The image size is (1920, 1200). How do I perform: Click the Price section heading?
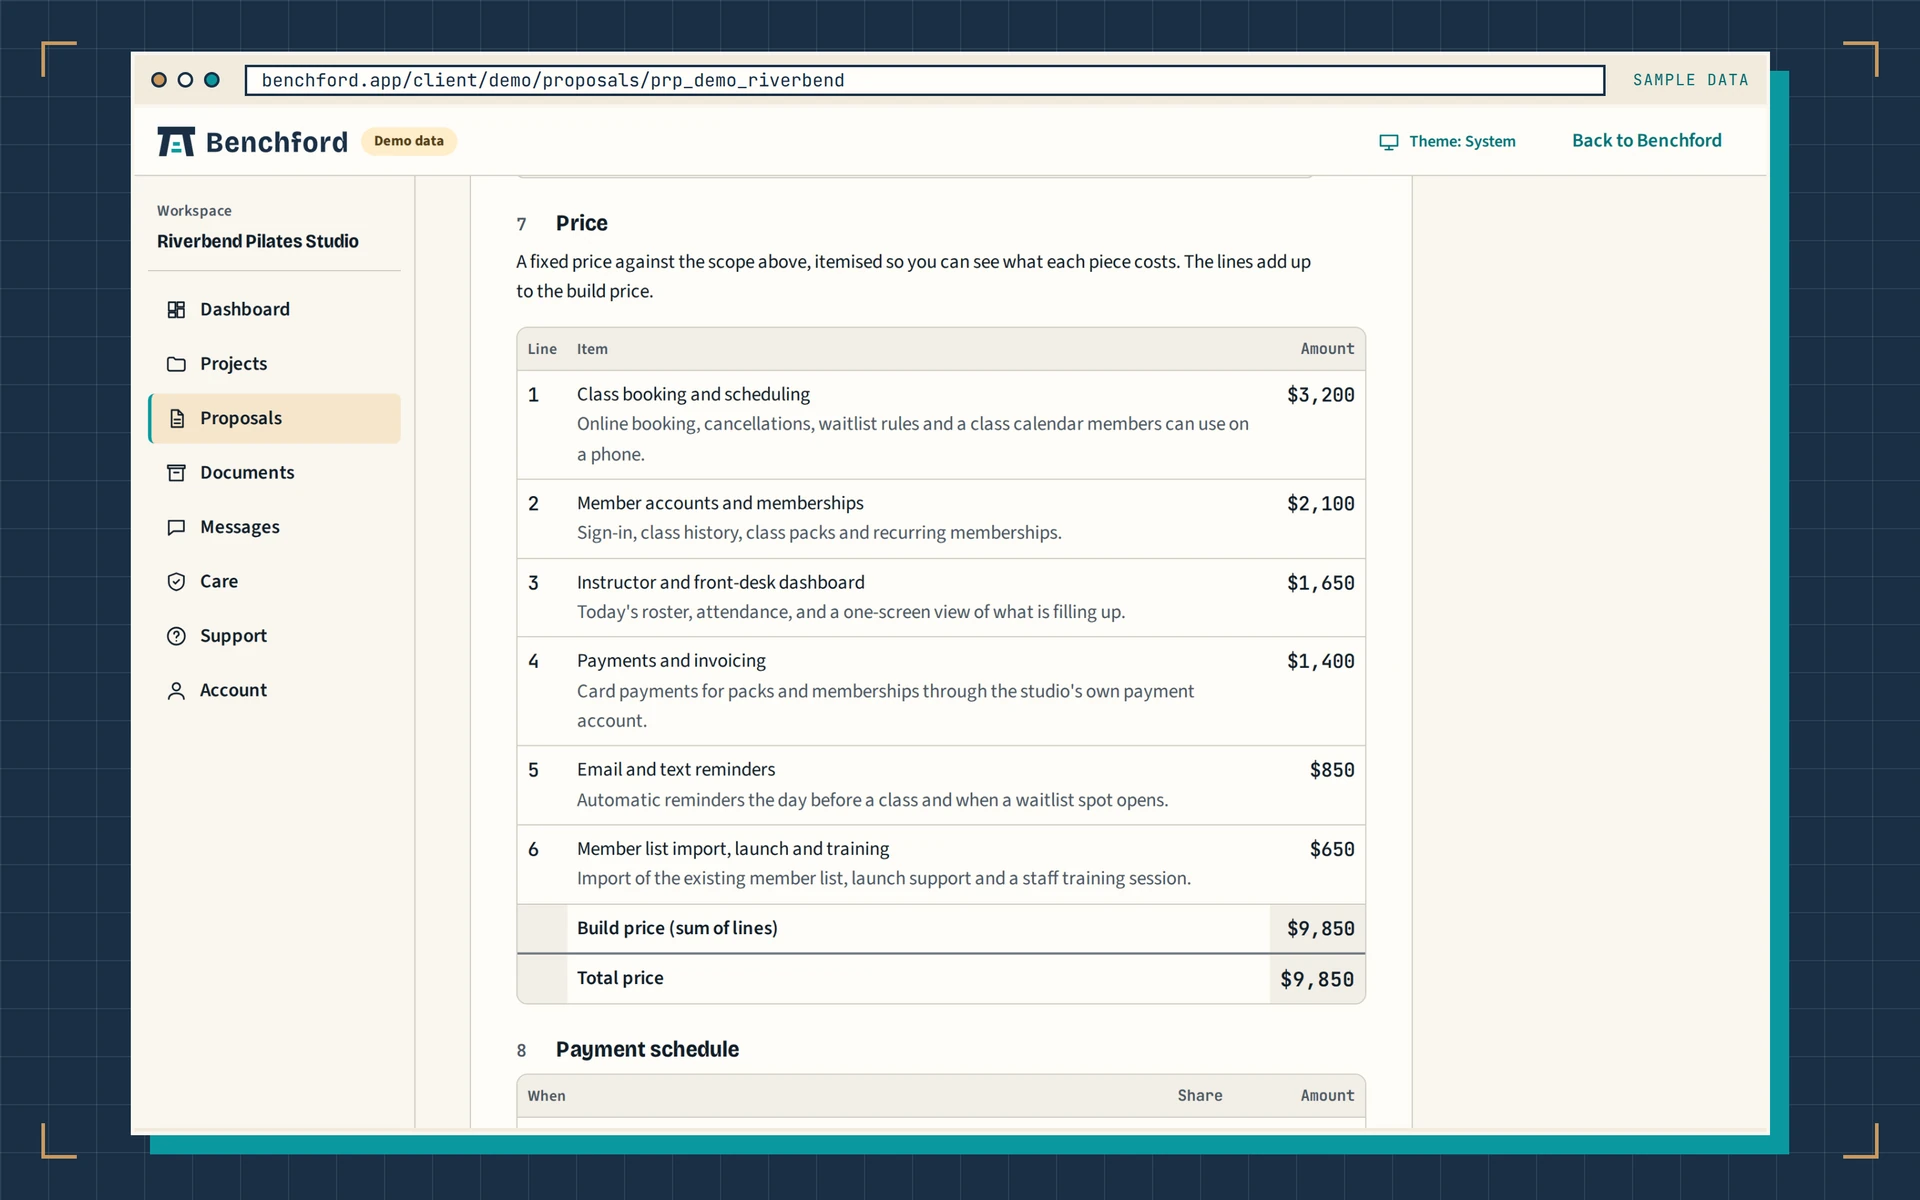[x=581, y=223]
